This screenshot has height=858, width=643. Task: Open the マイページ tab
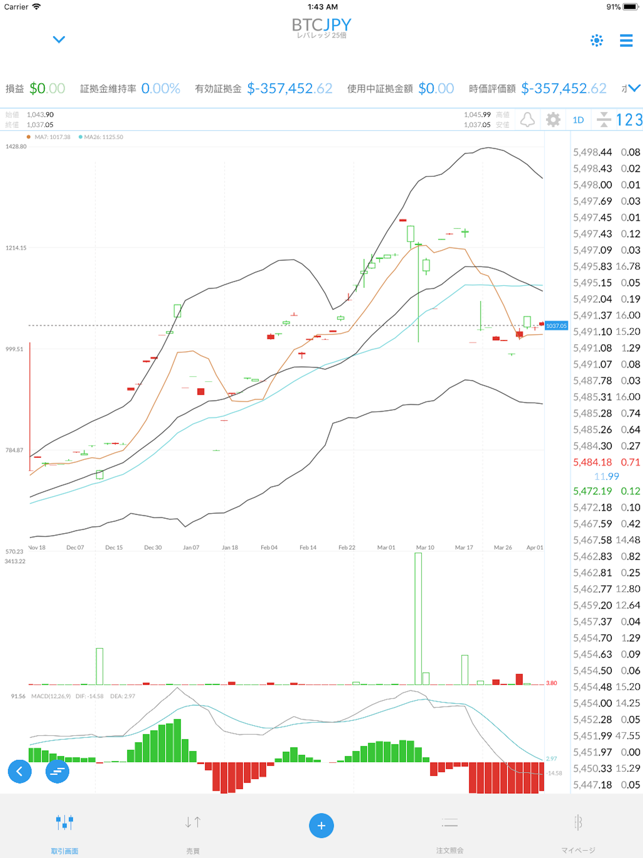[577, 830]
